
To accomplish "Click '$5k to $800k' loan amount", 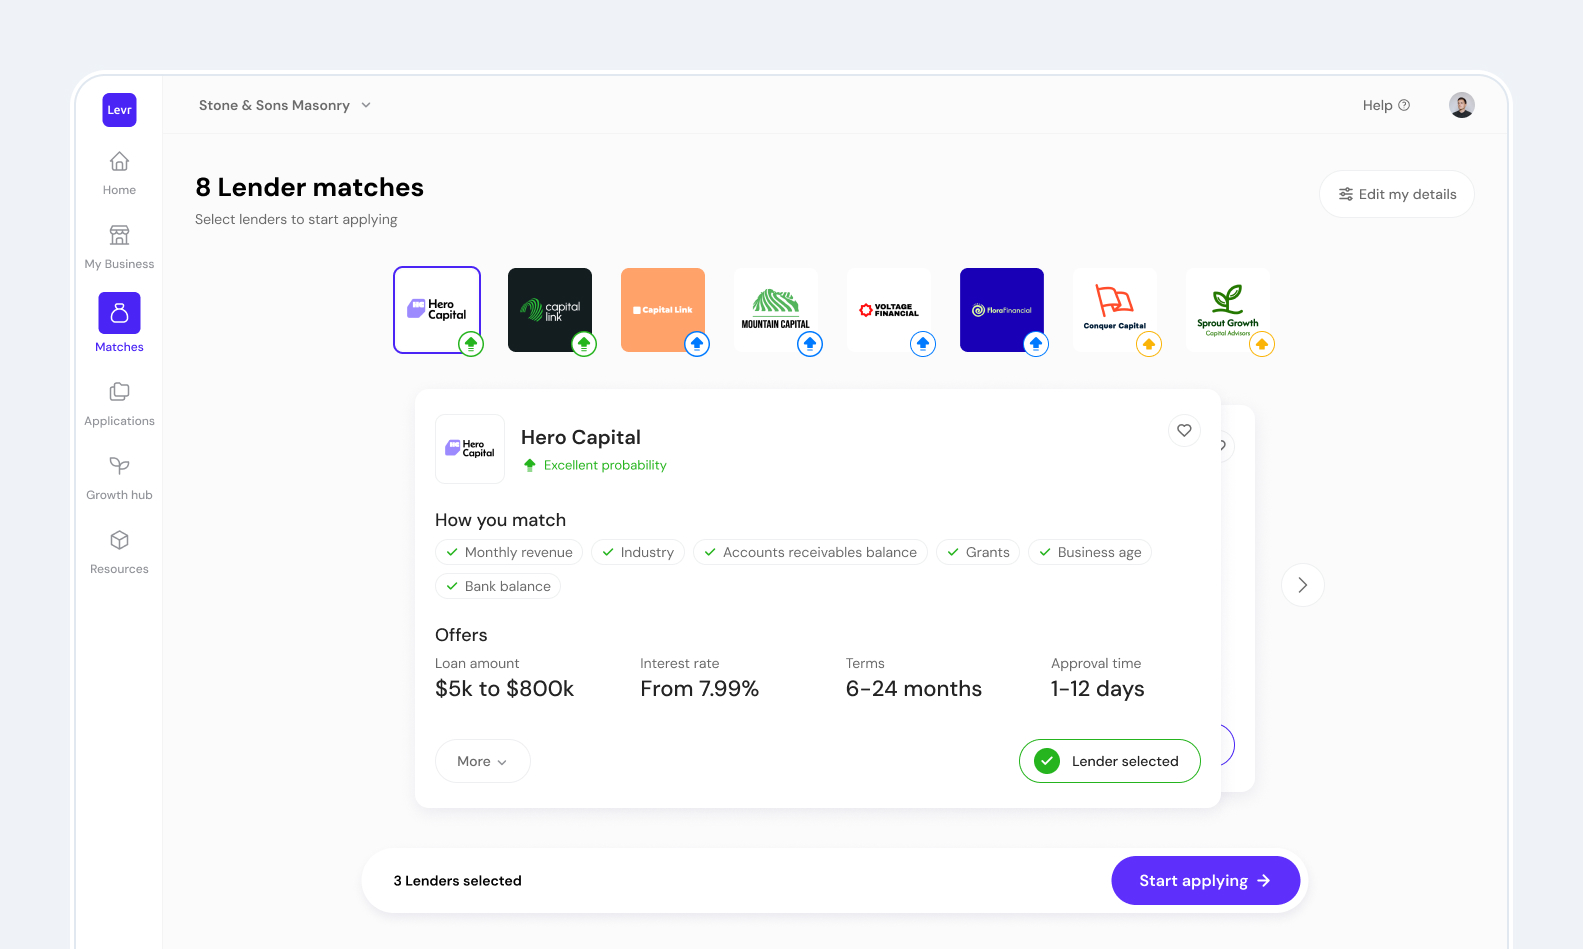I will [x=505, y=689].
